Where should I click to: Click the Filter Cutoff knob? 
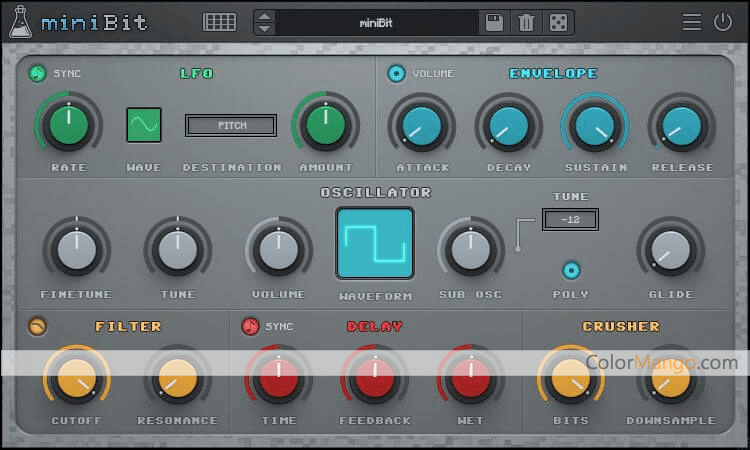pyautogui.click(x=77, y=378)
